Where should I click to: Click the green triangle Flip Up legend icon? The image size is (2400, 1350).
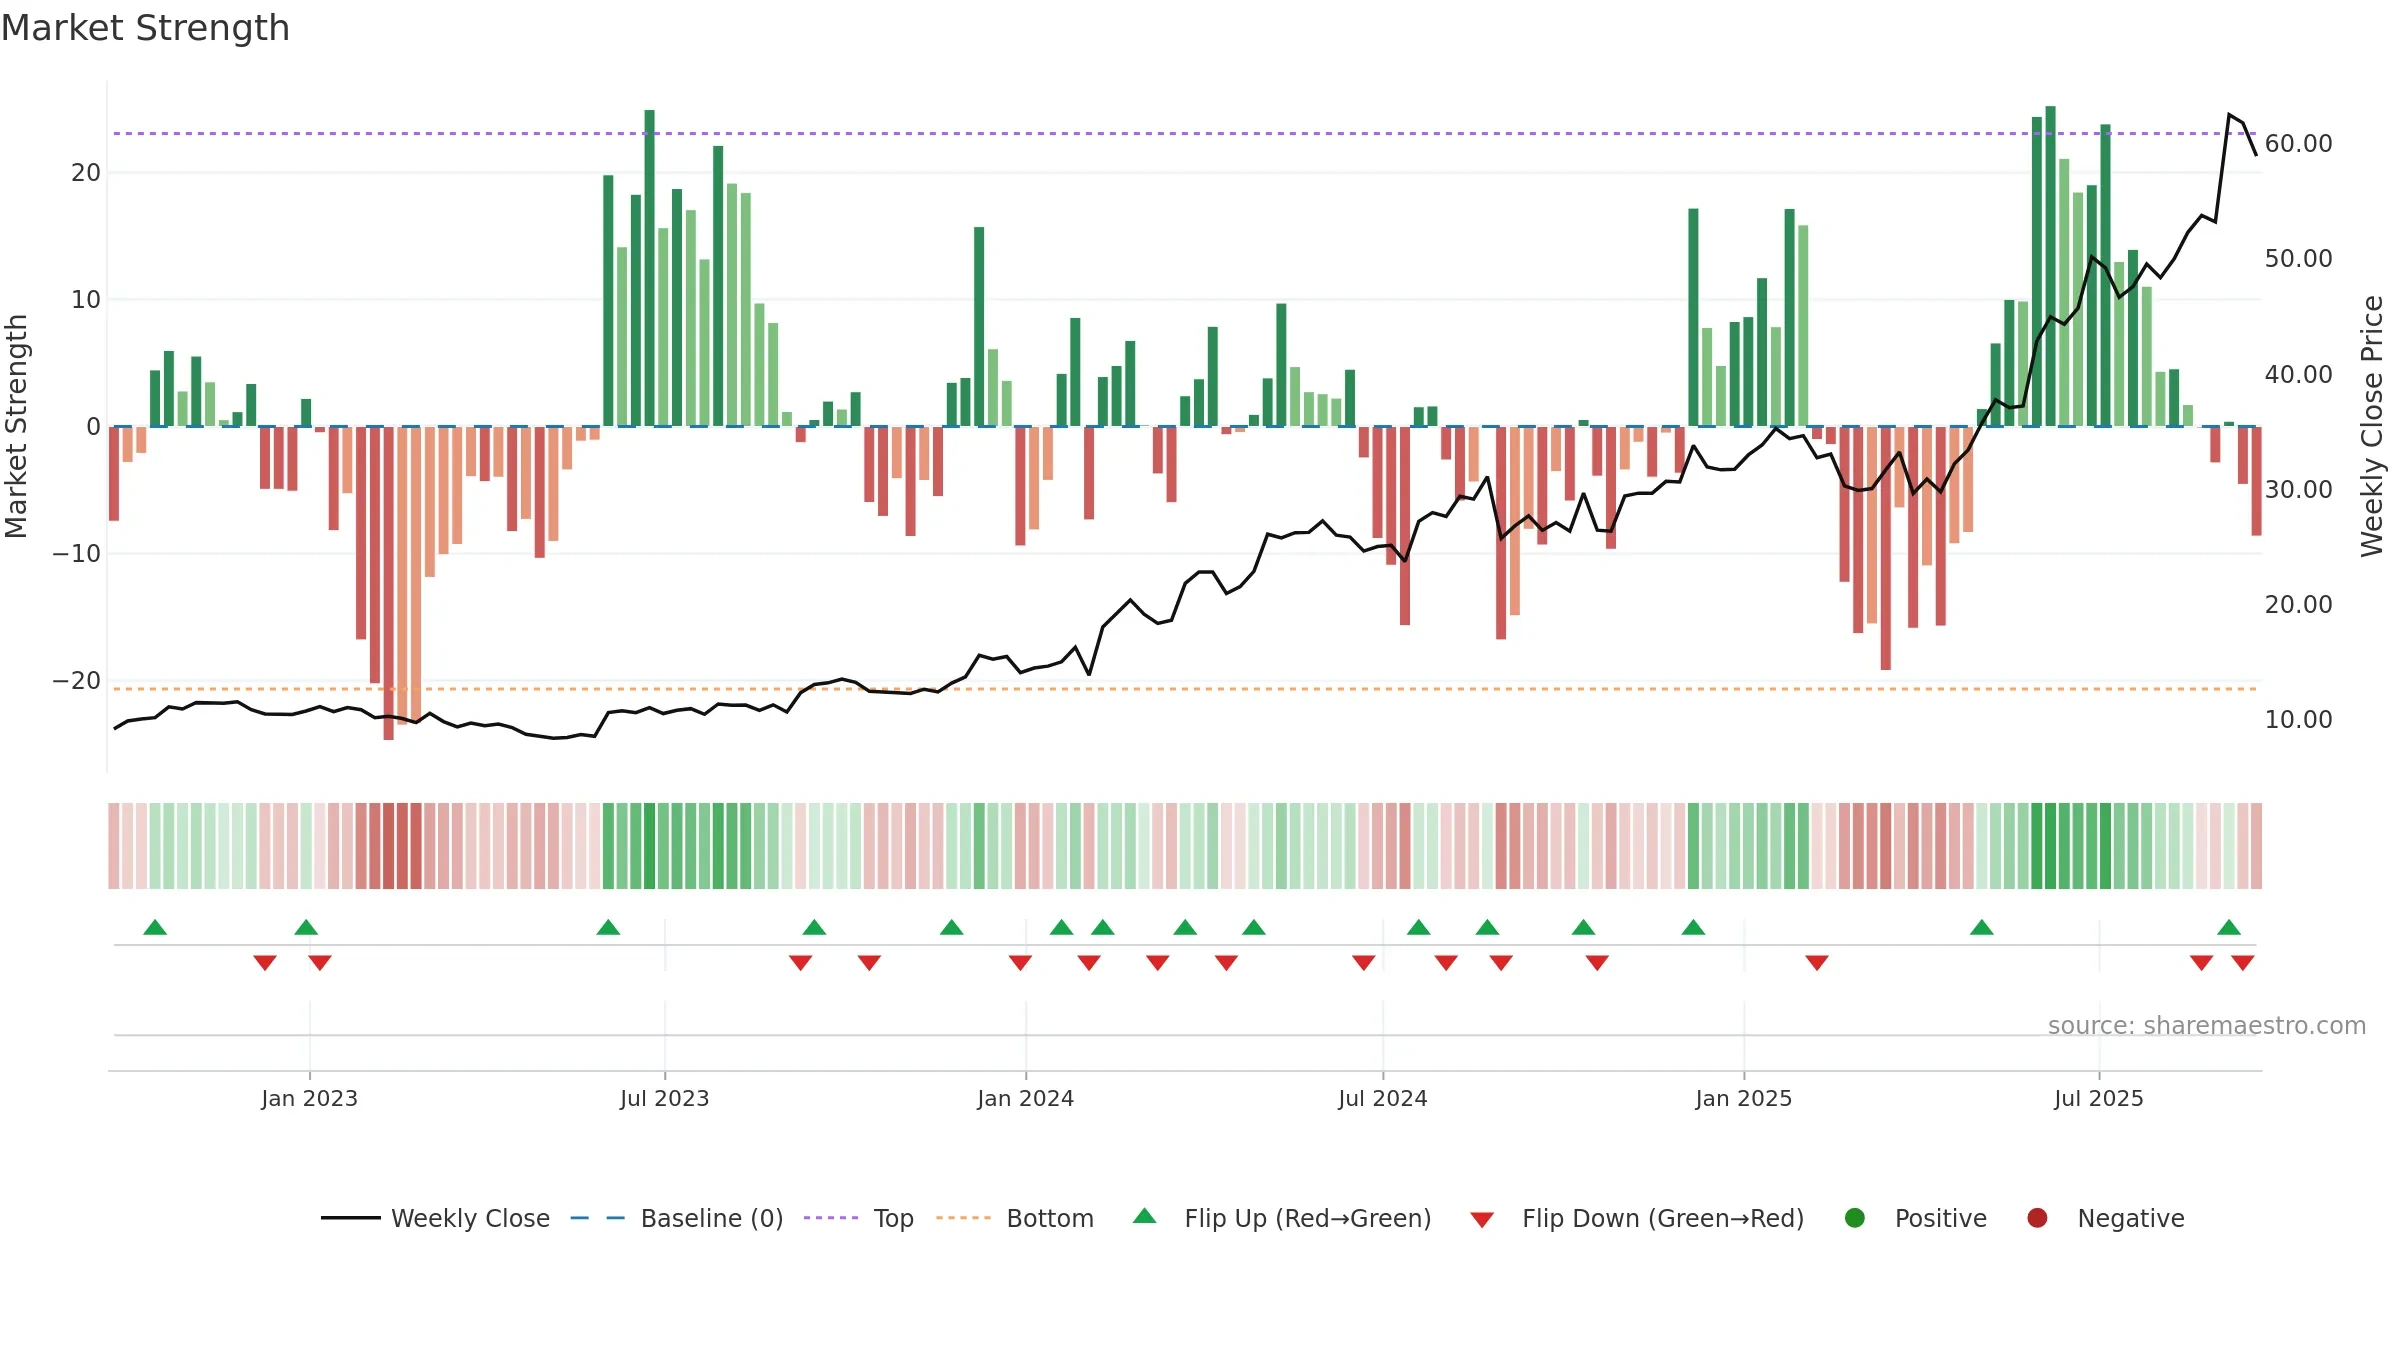click(x=1145, y=1216)
